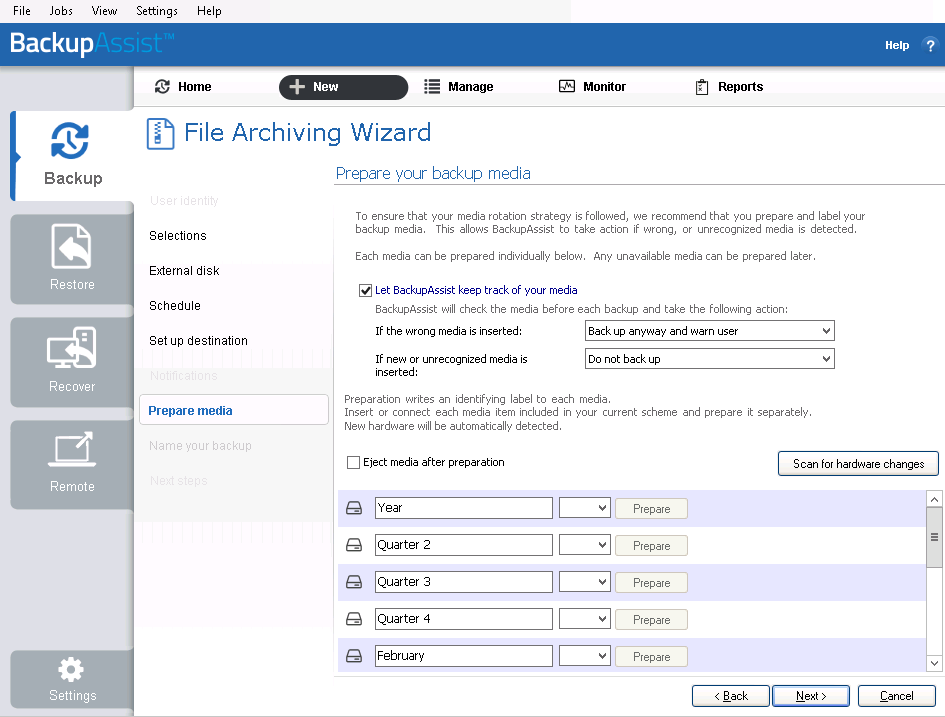Enable Eject media after preparation

[x=353, y=462]
